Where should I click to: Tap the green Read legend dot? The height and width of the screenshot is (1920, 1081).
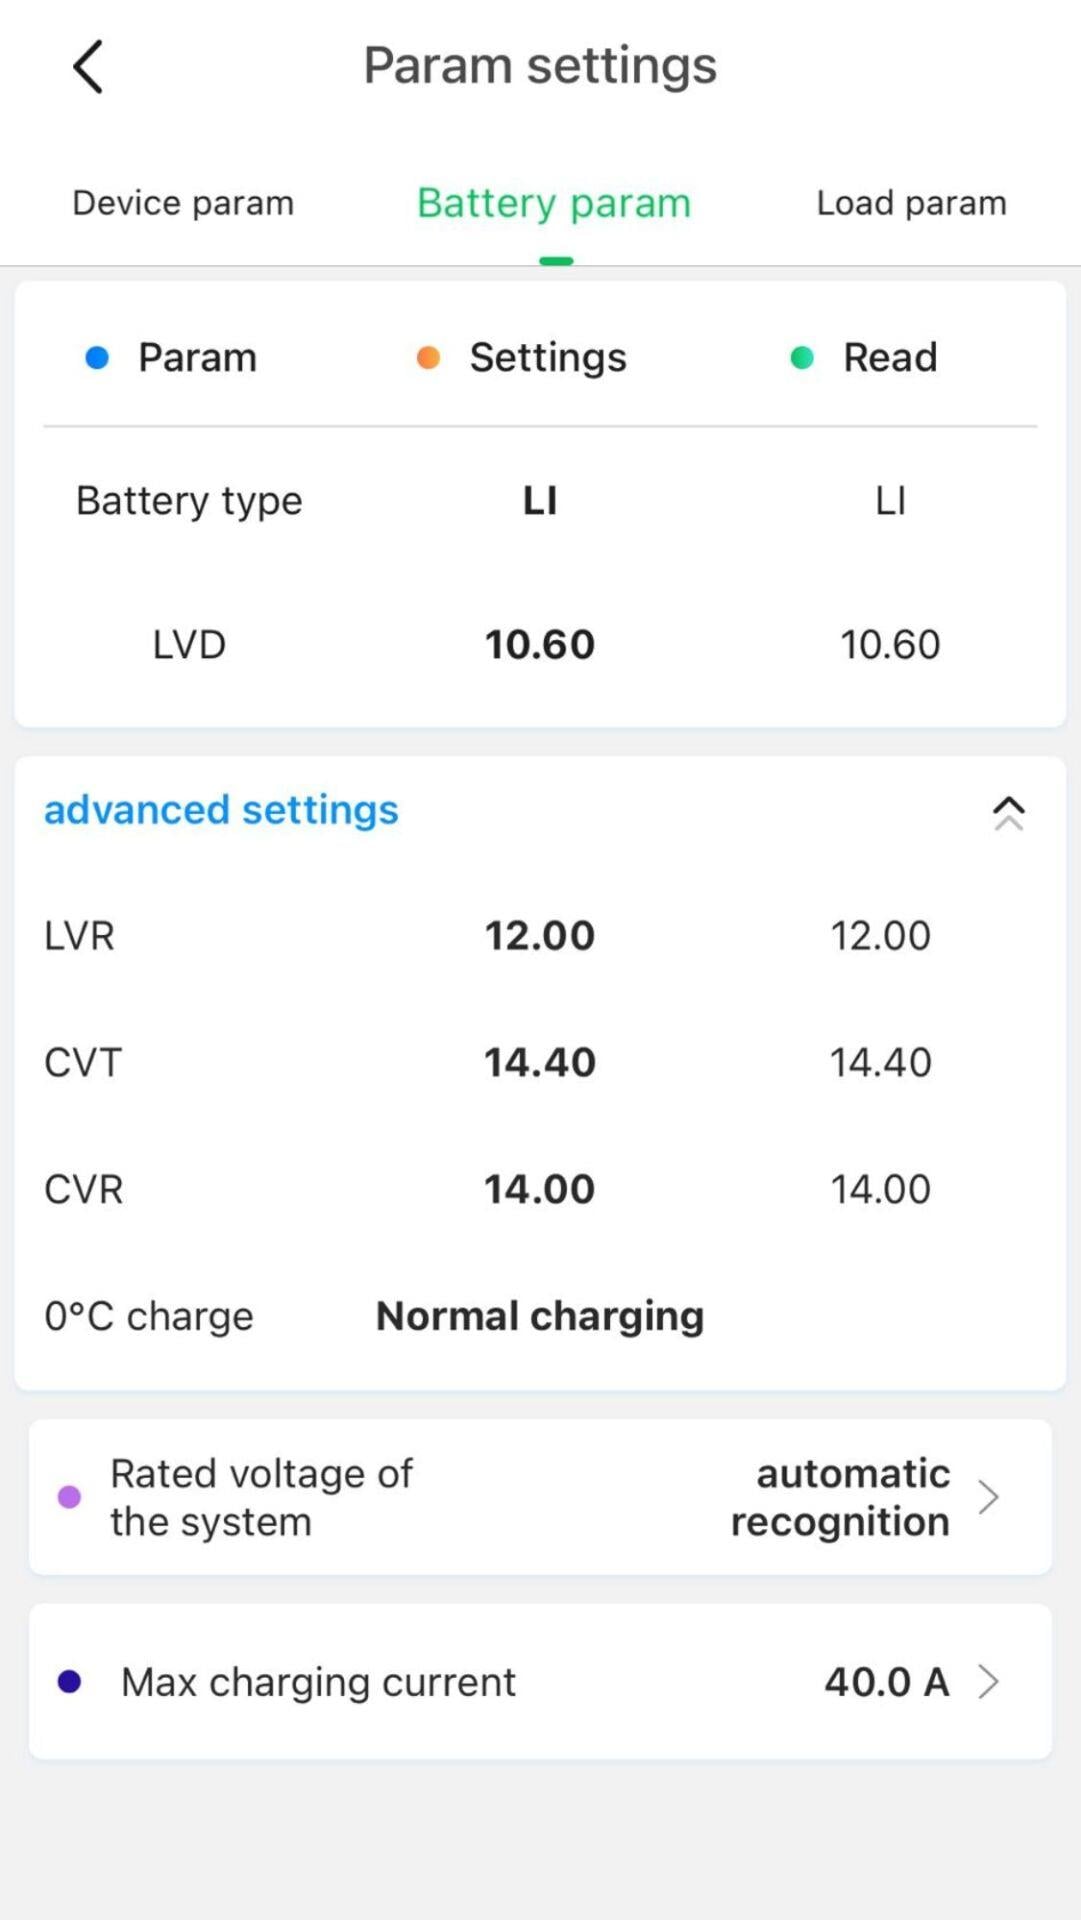802,358
